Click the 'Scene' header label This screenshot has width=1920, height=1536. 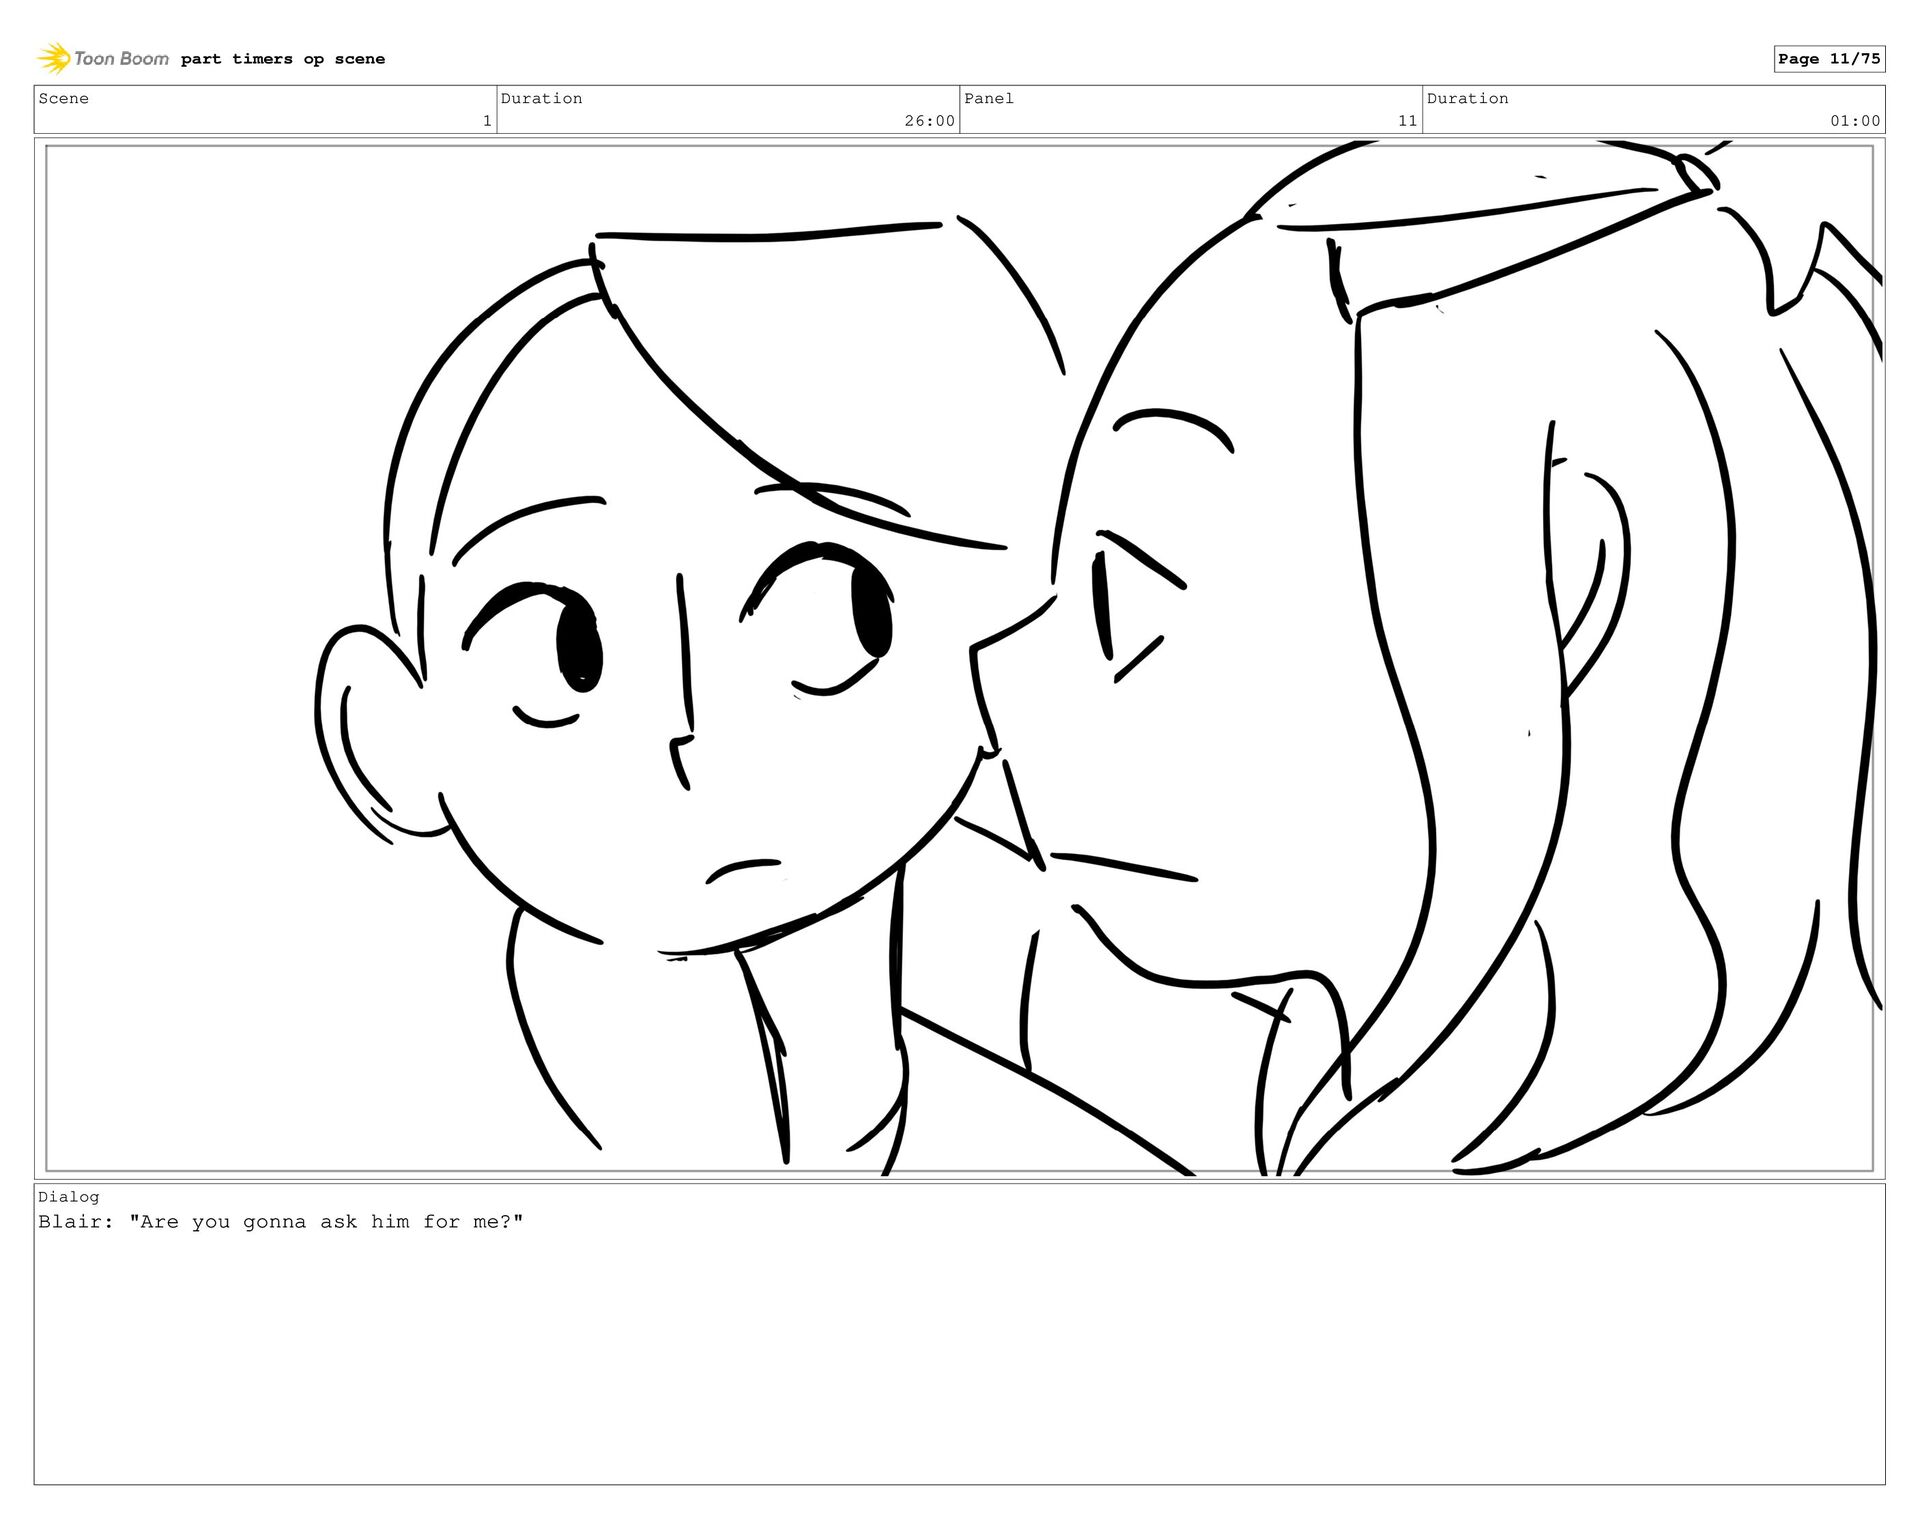click(x=64, y=98)
